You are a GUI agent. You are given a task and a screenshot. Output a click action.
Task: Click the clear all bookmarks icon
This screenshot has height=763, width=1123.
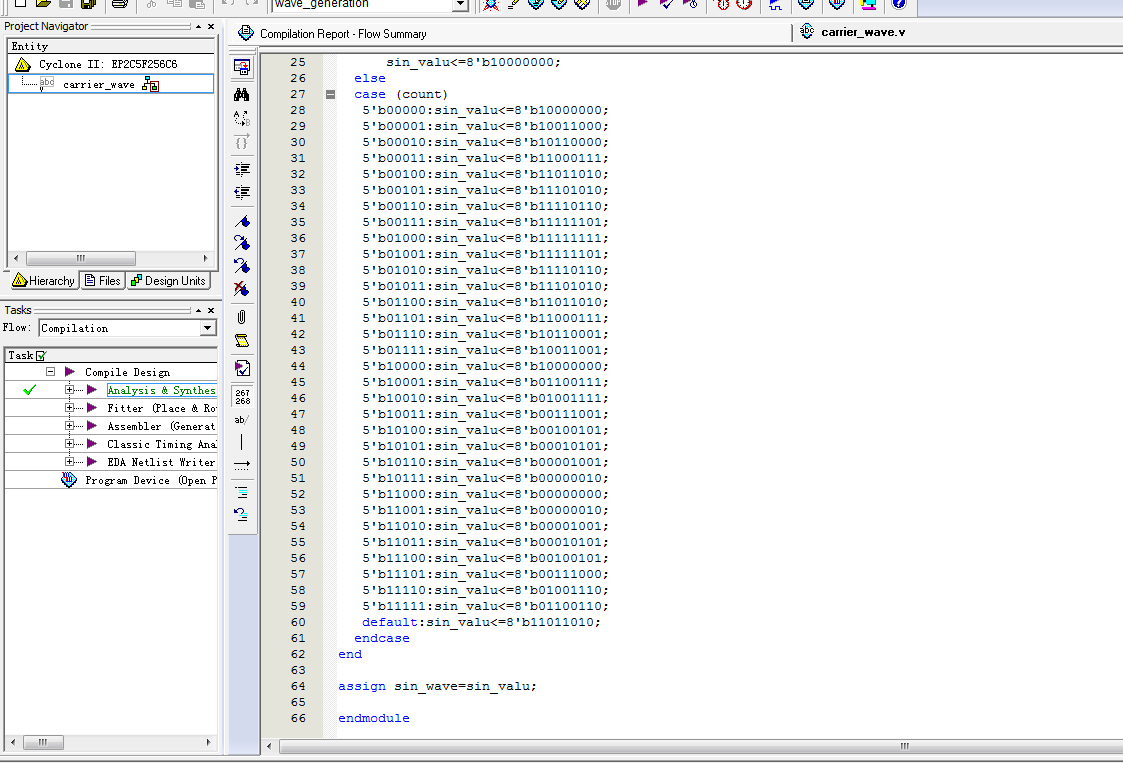coord(241,289)
